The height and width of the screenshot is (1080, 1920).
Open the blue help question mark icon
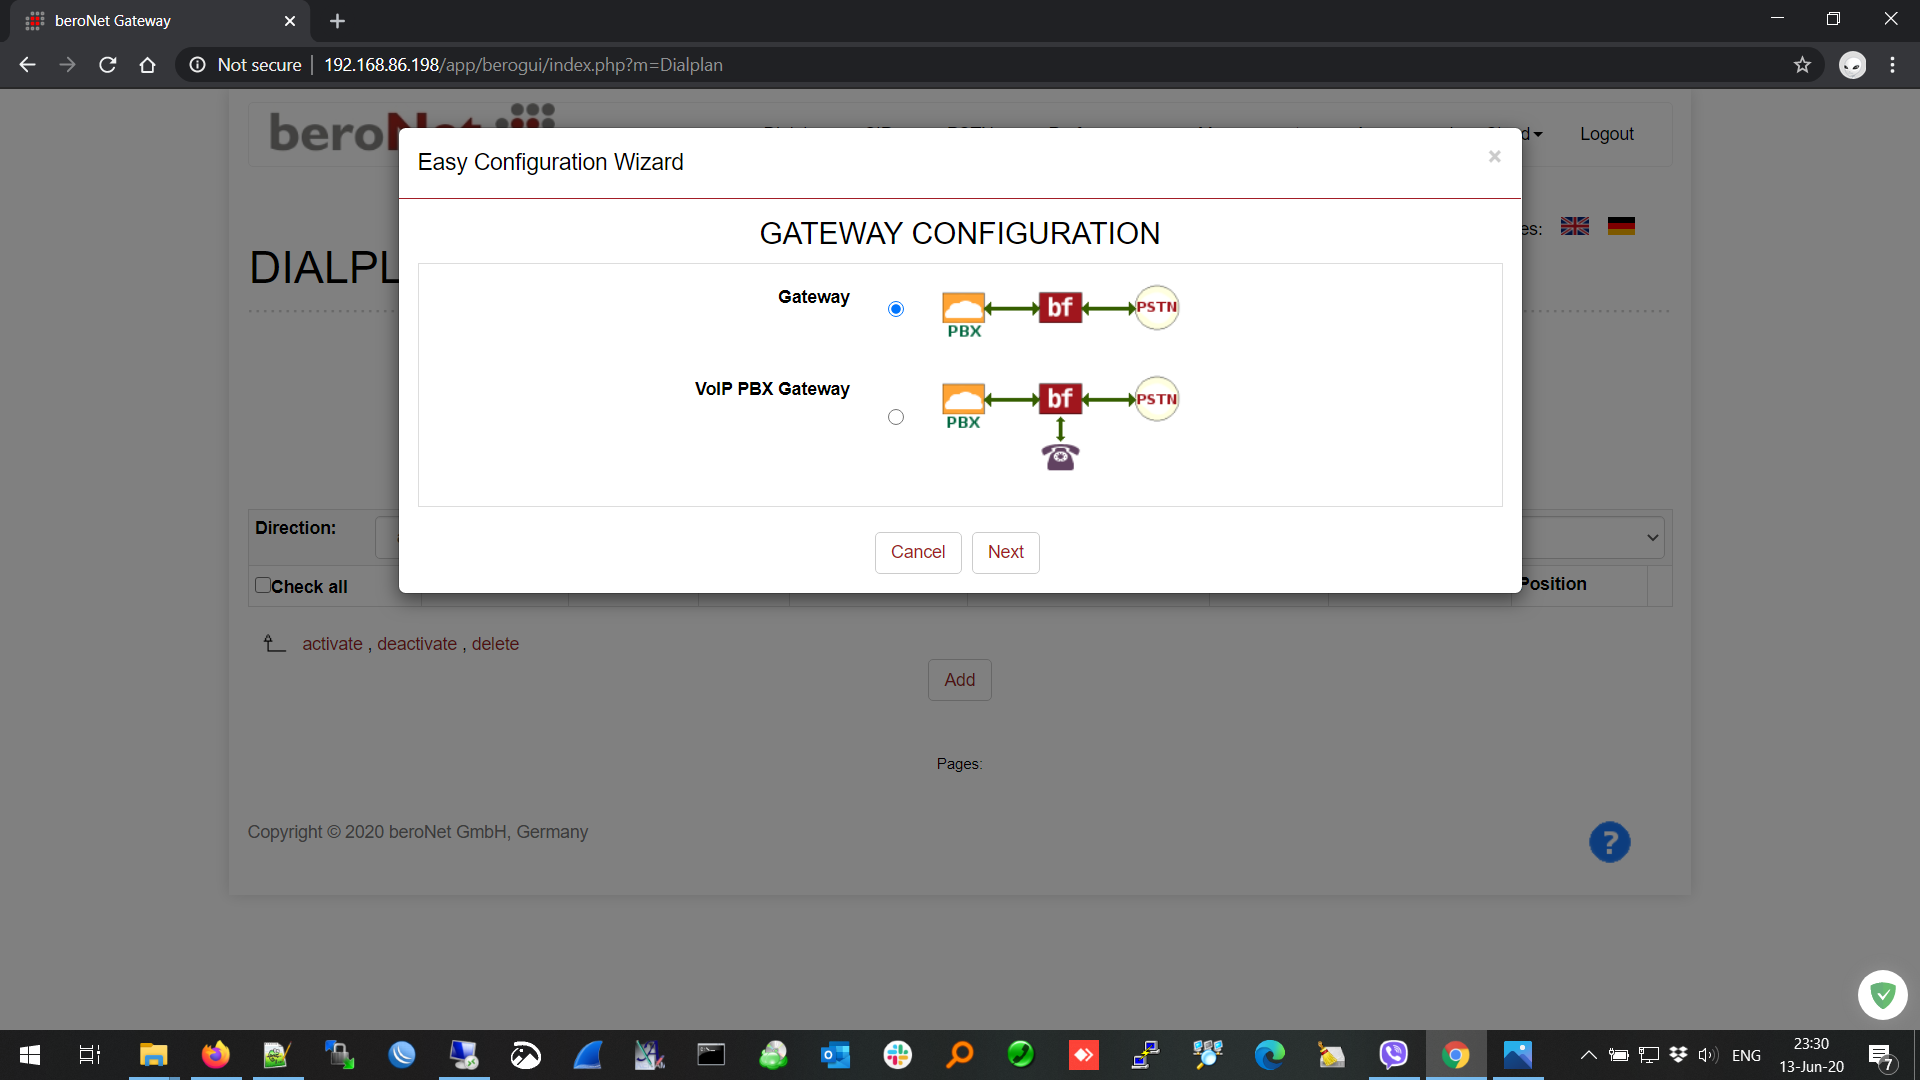1609,843
